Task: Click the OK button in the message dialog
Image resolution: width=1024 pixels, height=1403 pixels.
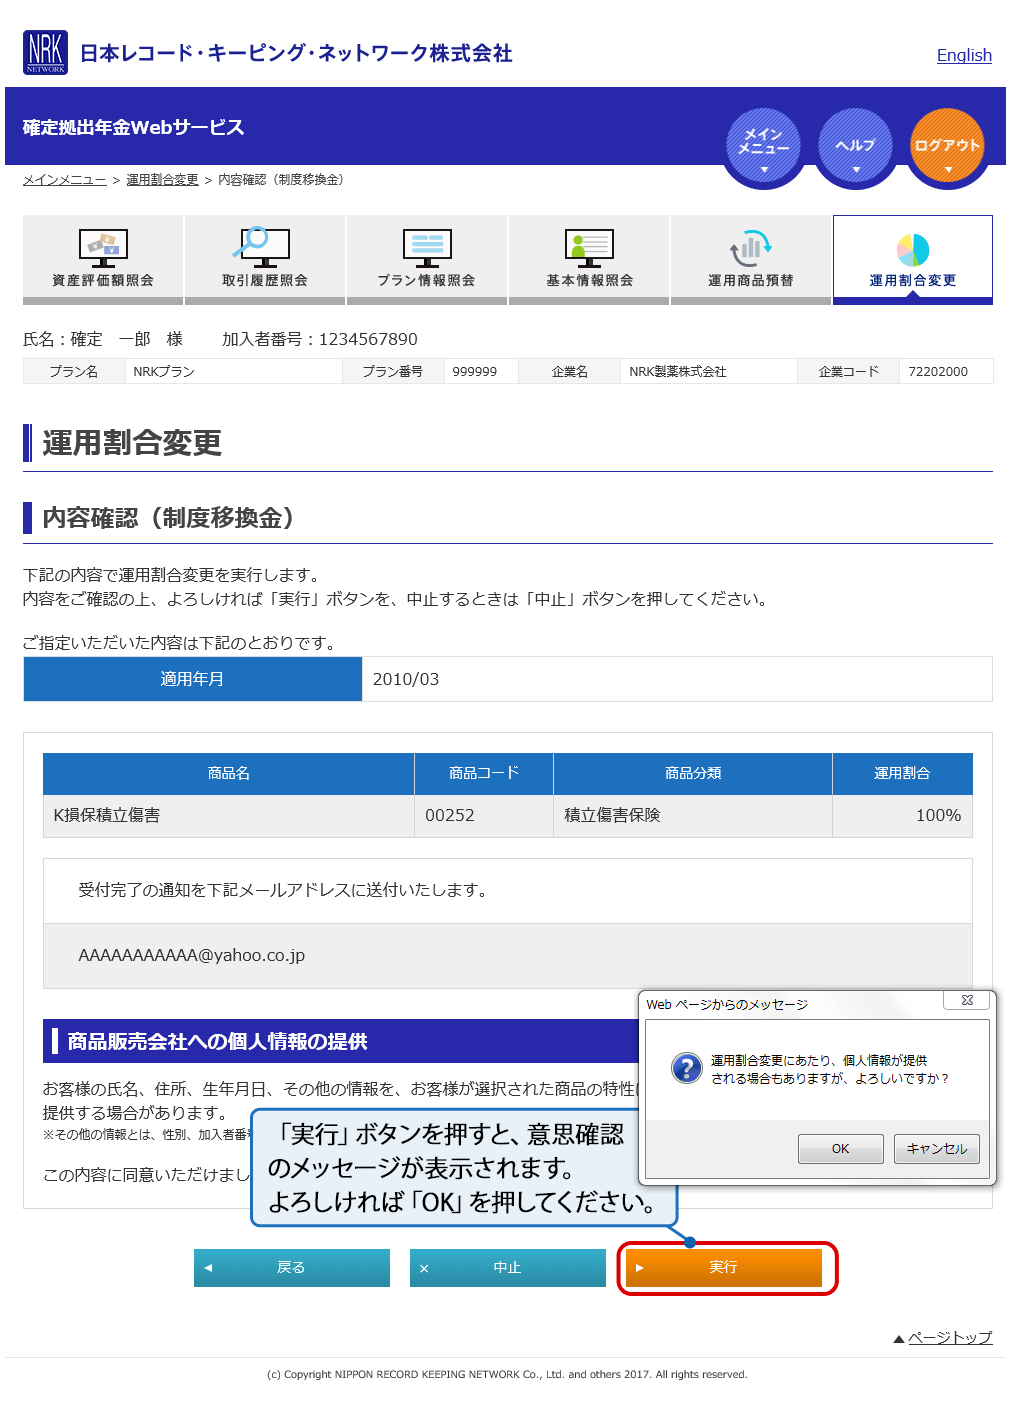Action: click(x=840, y=1148)
